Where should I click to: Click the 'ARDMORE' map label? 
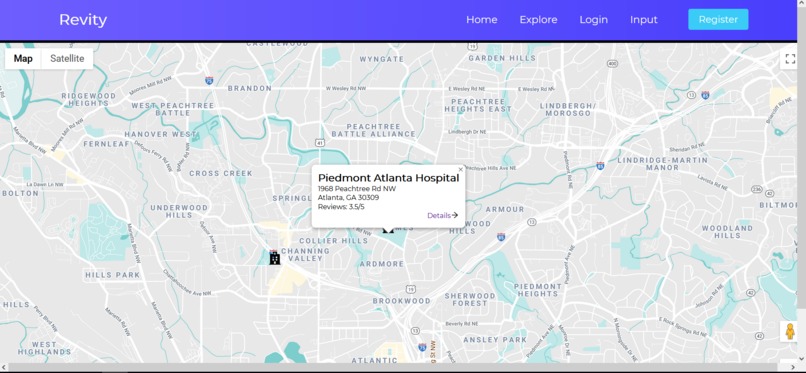pos(382,264)
